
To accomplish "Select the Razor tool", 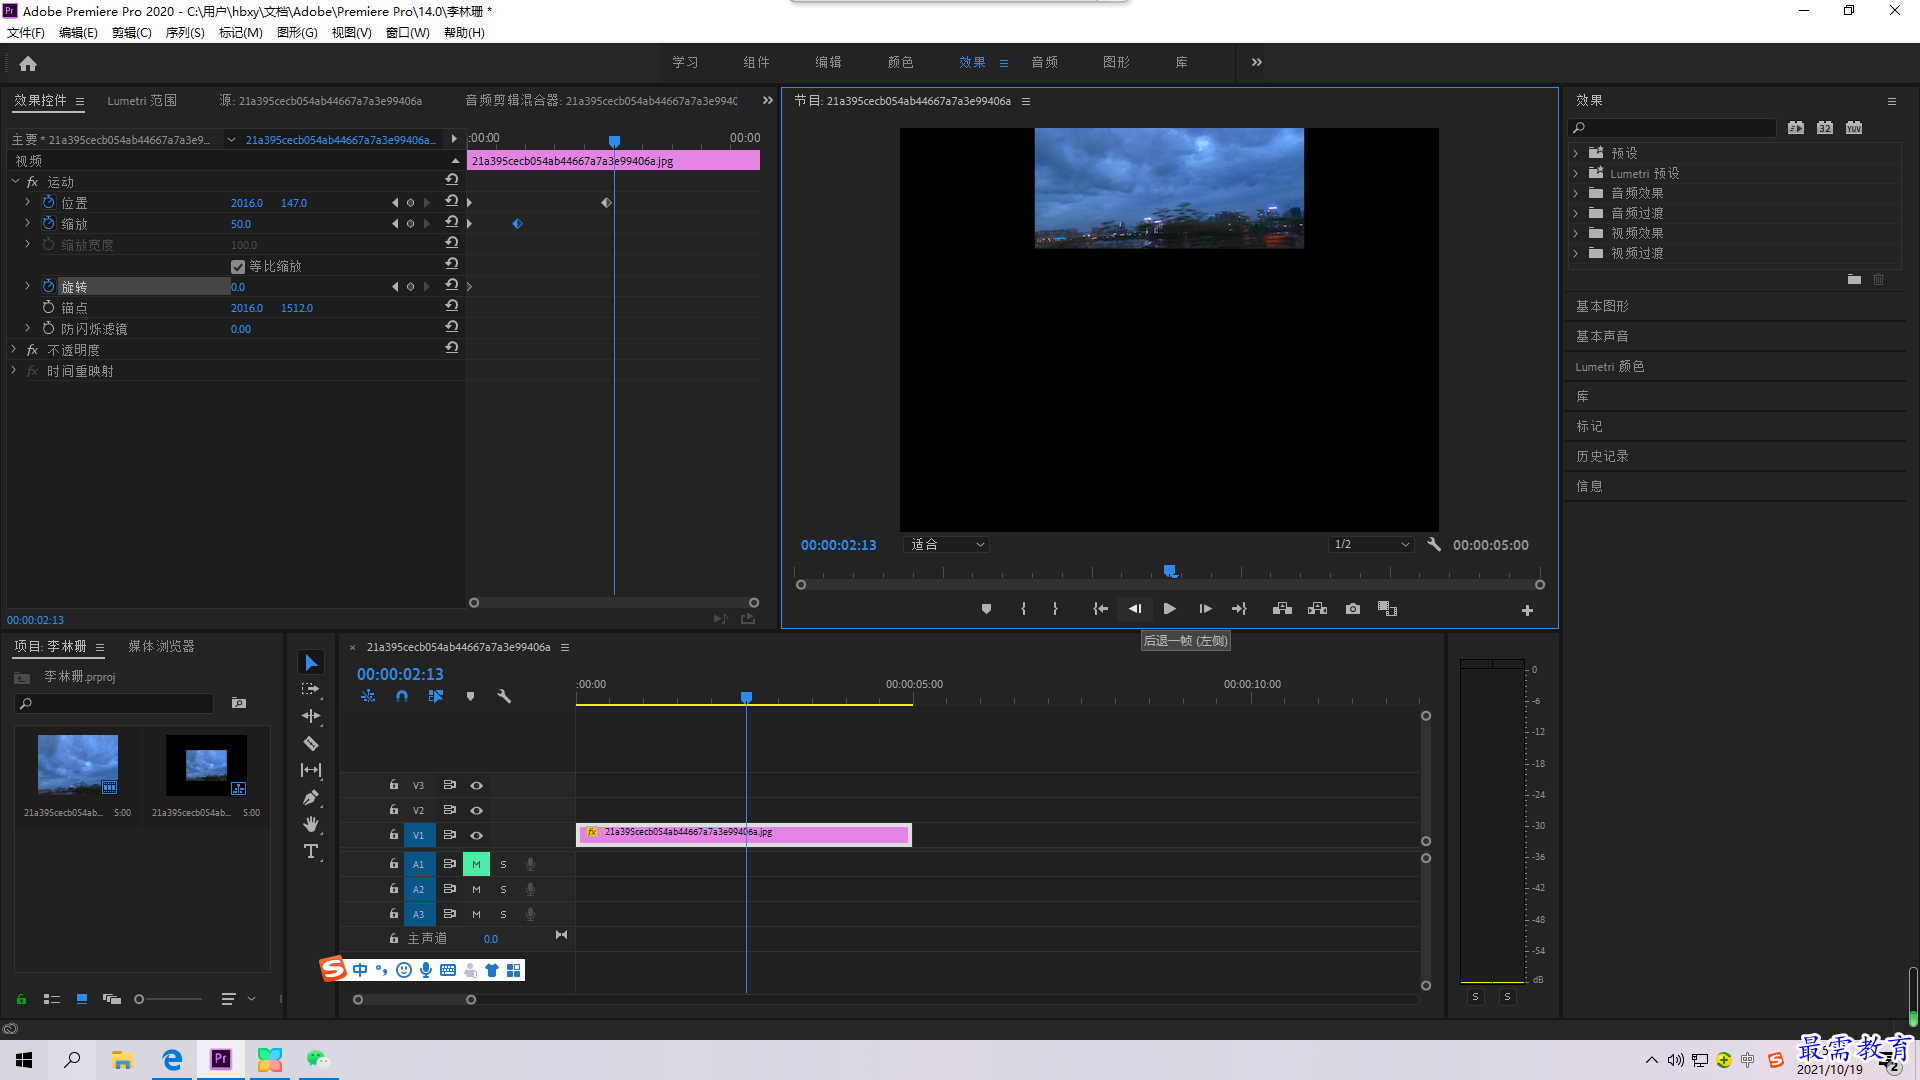I will [311, 743].
